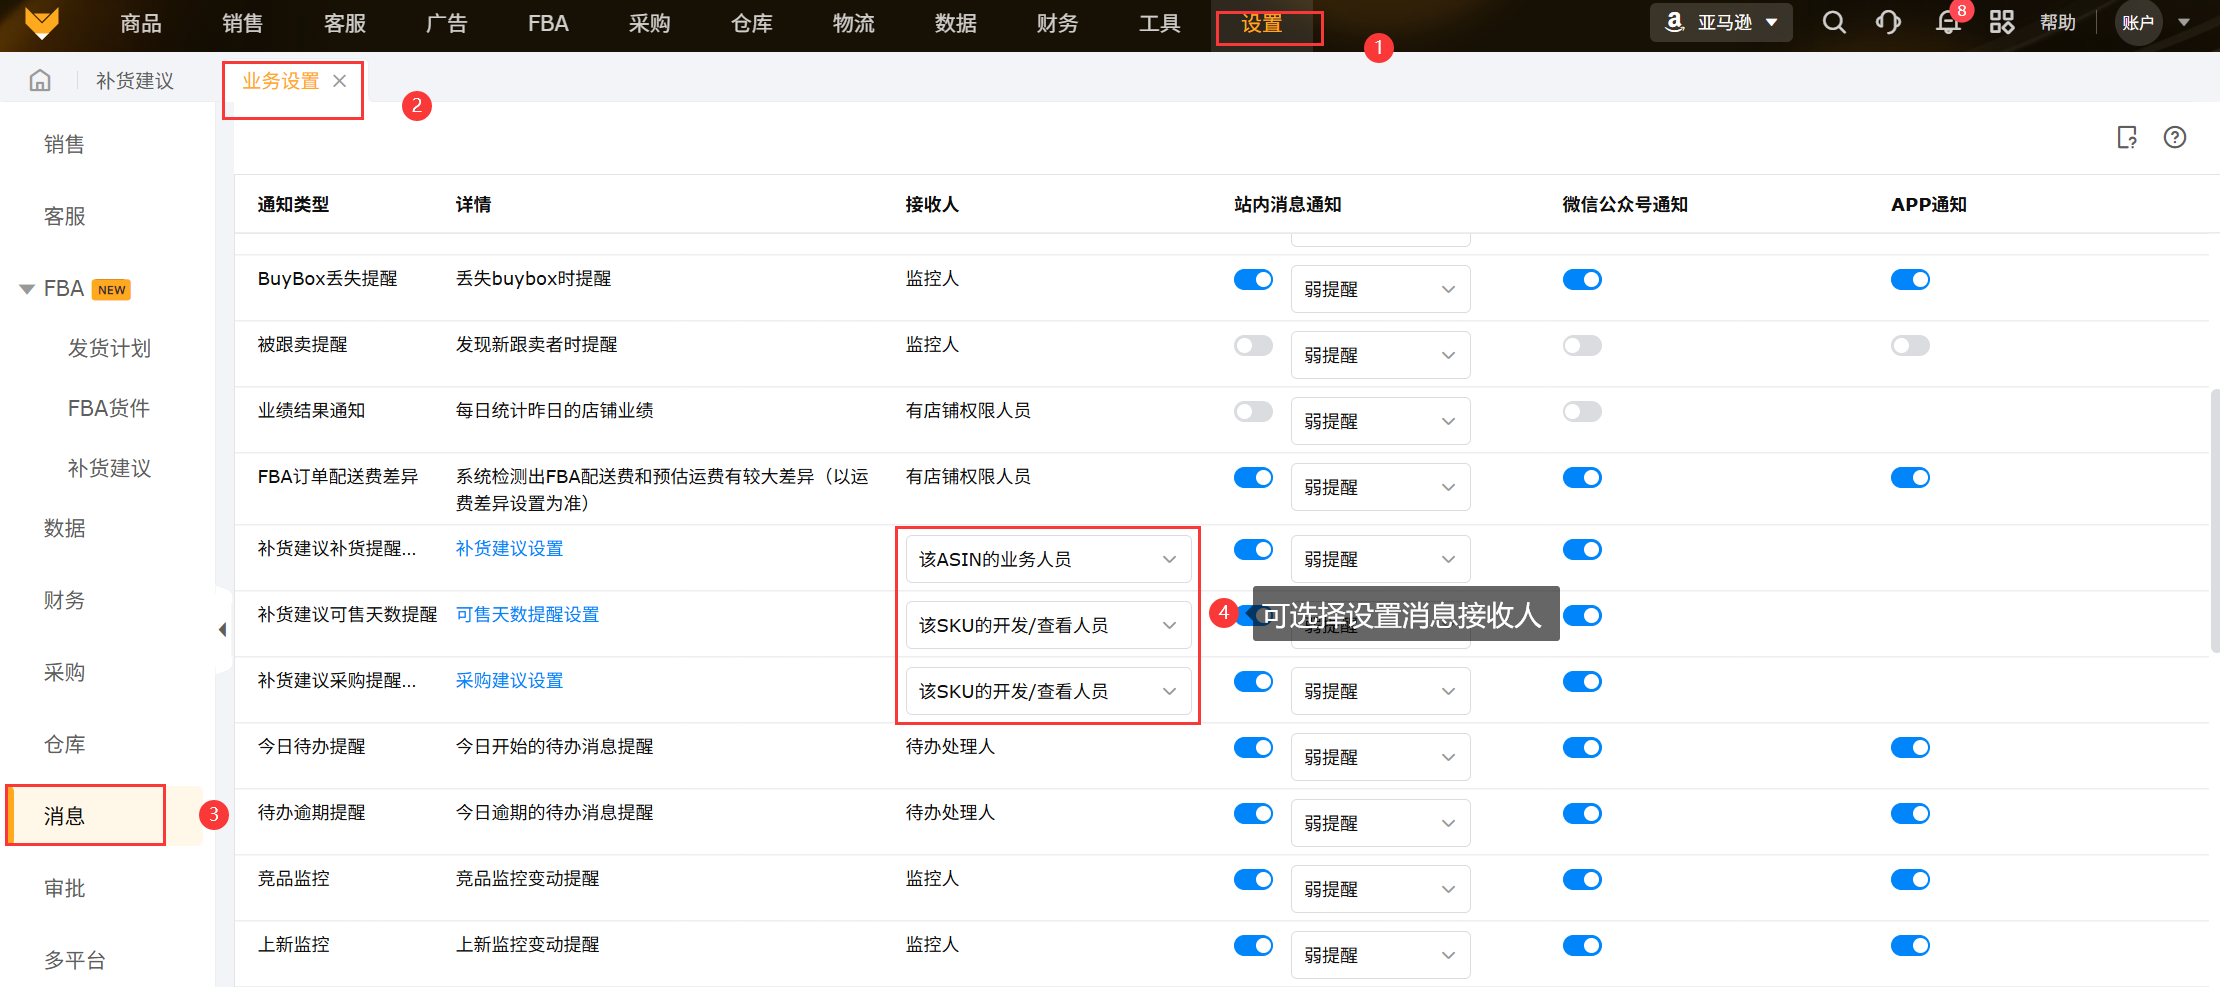Open the 亚马逊 platform selector
Screen dimensions: 2220x987
[x=1721, y=22]
